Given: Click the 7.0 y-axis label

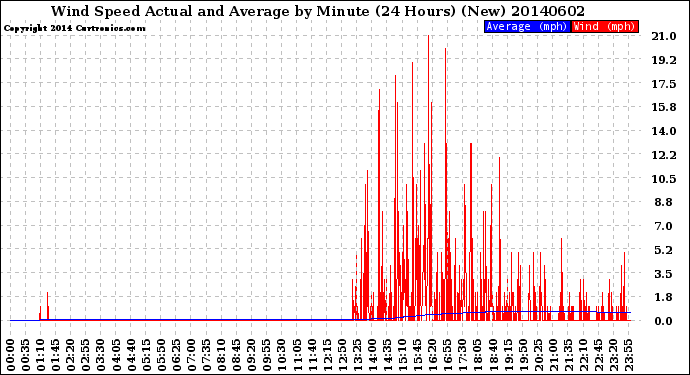Looking at the screenshot, I should click(x=664, y=226).
